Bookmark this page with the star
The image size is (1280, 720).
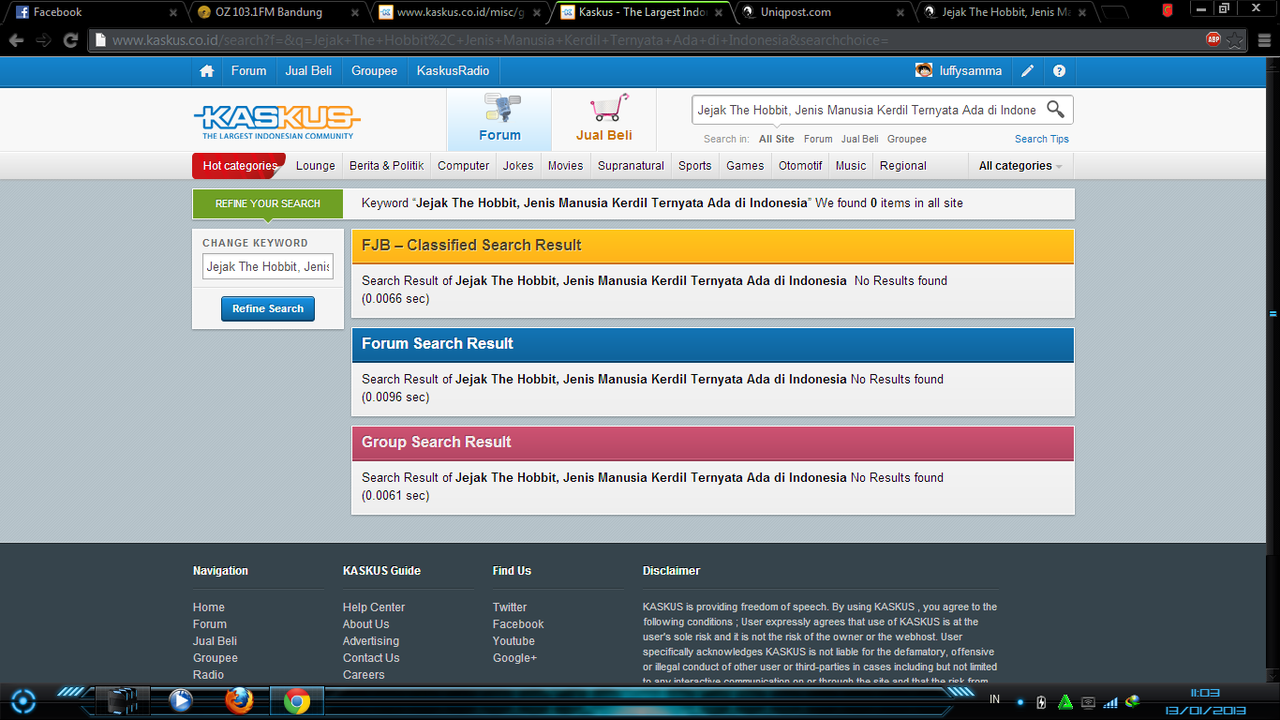[1236, 41]
